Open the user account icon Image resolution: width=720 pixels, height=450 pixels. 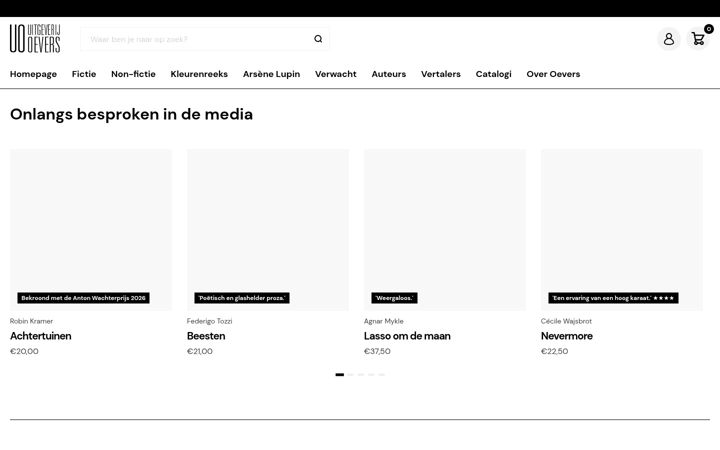pos(669,39)
